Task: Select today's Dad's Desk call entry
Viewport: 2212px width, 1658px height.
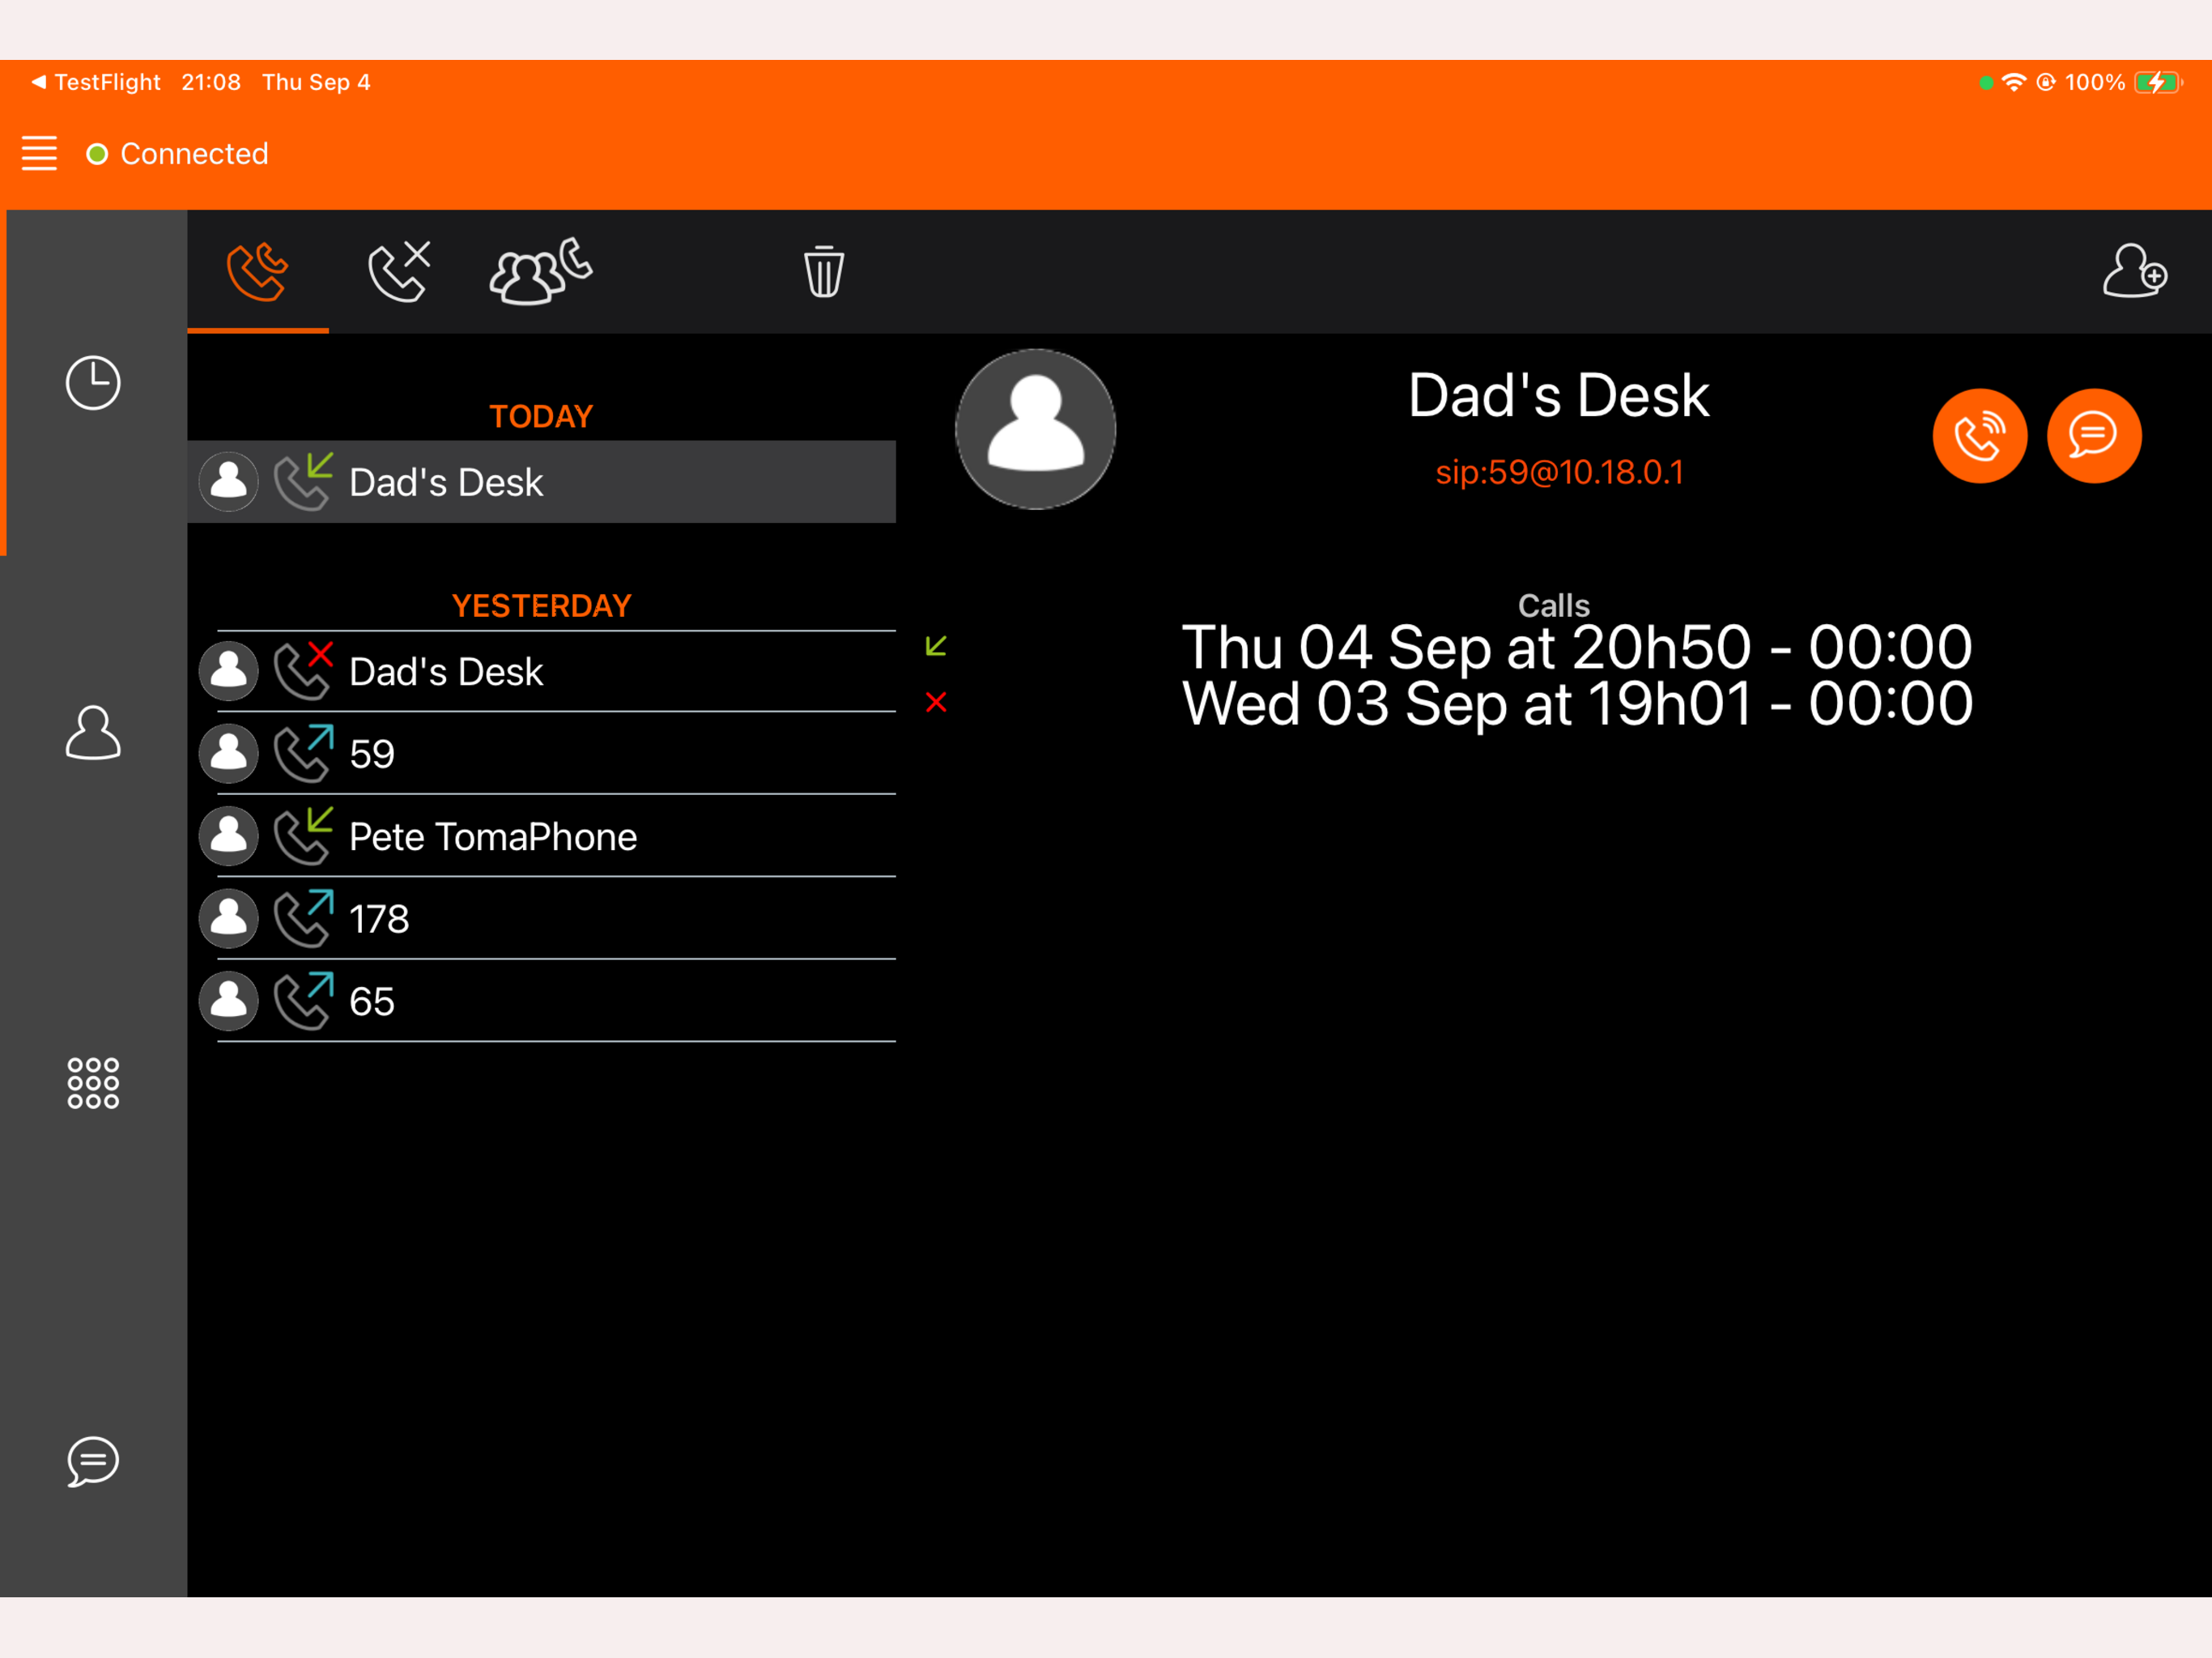Action: (541, 482)
